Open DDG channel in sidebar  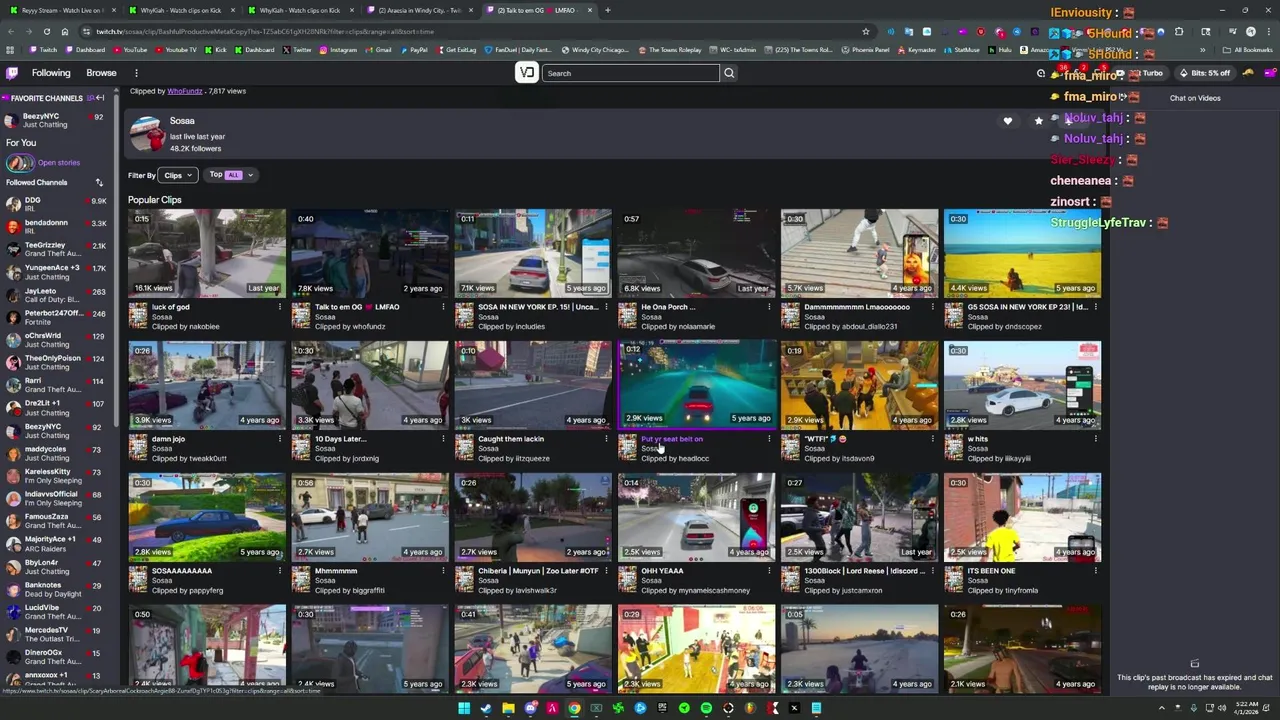[x=57, y=204]
